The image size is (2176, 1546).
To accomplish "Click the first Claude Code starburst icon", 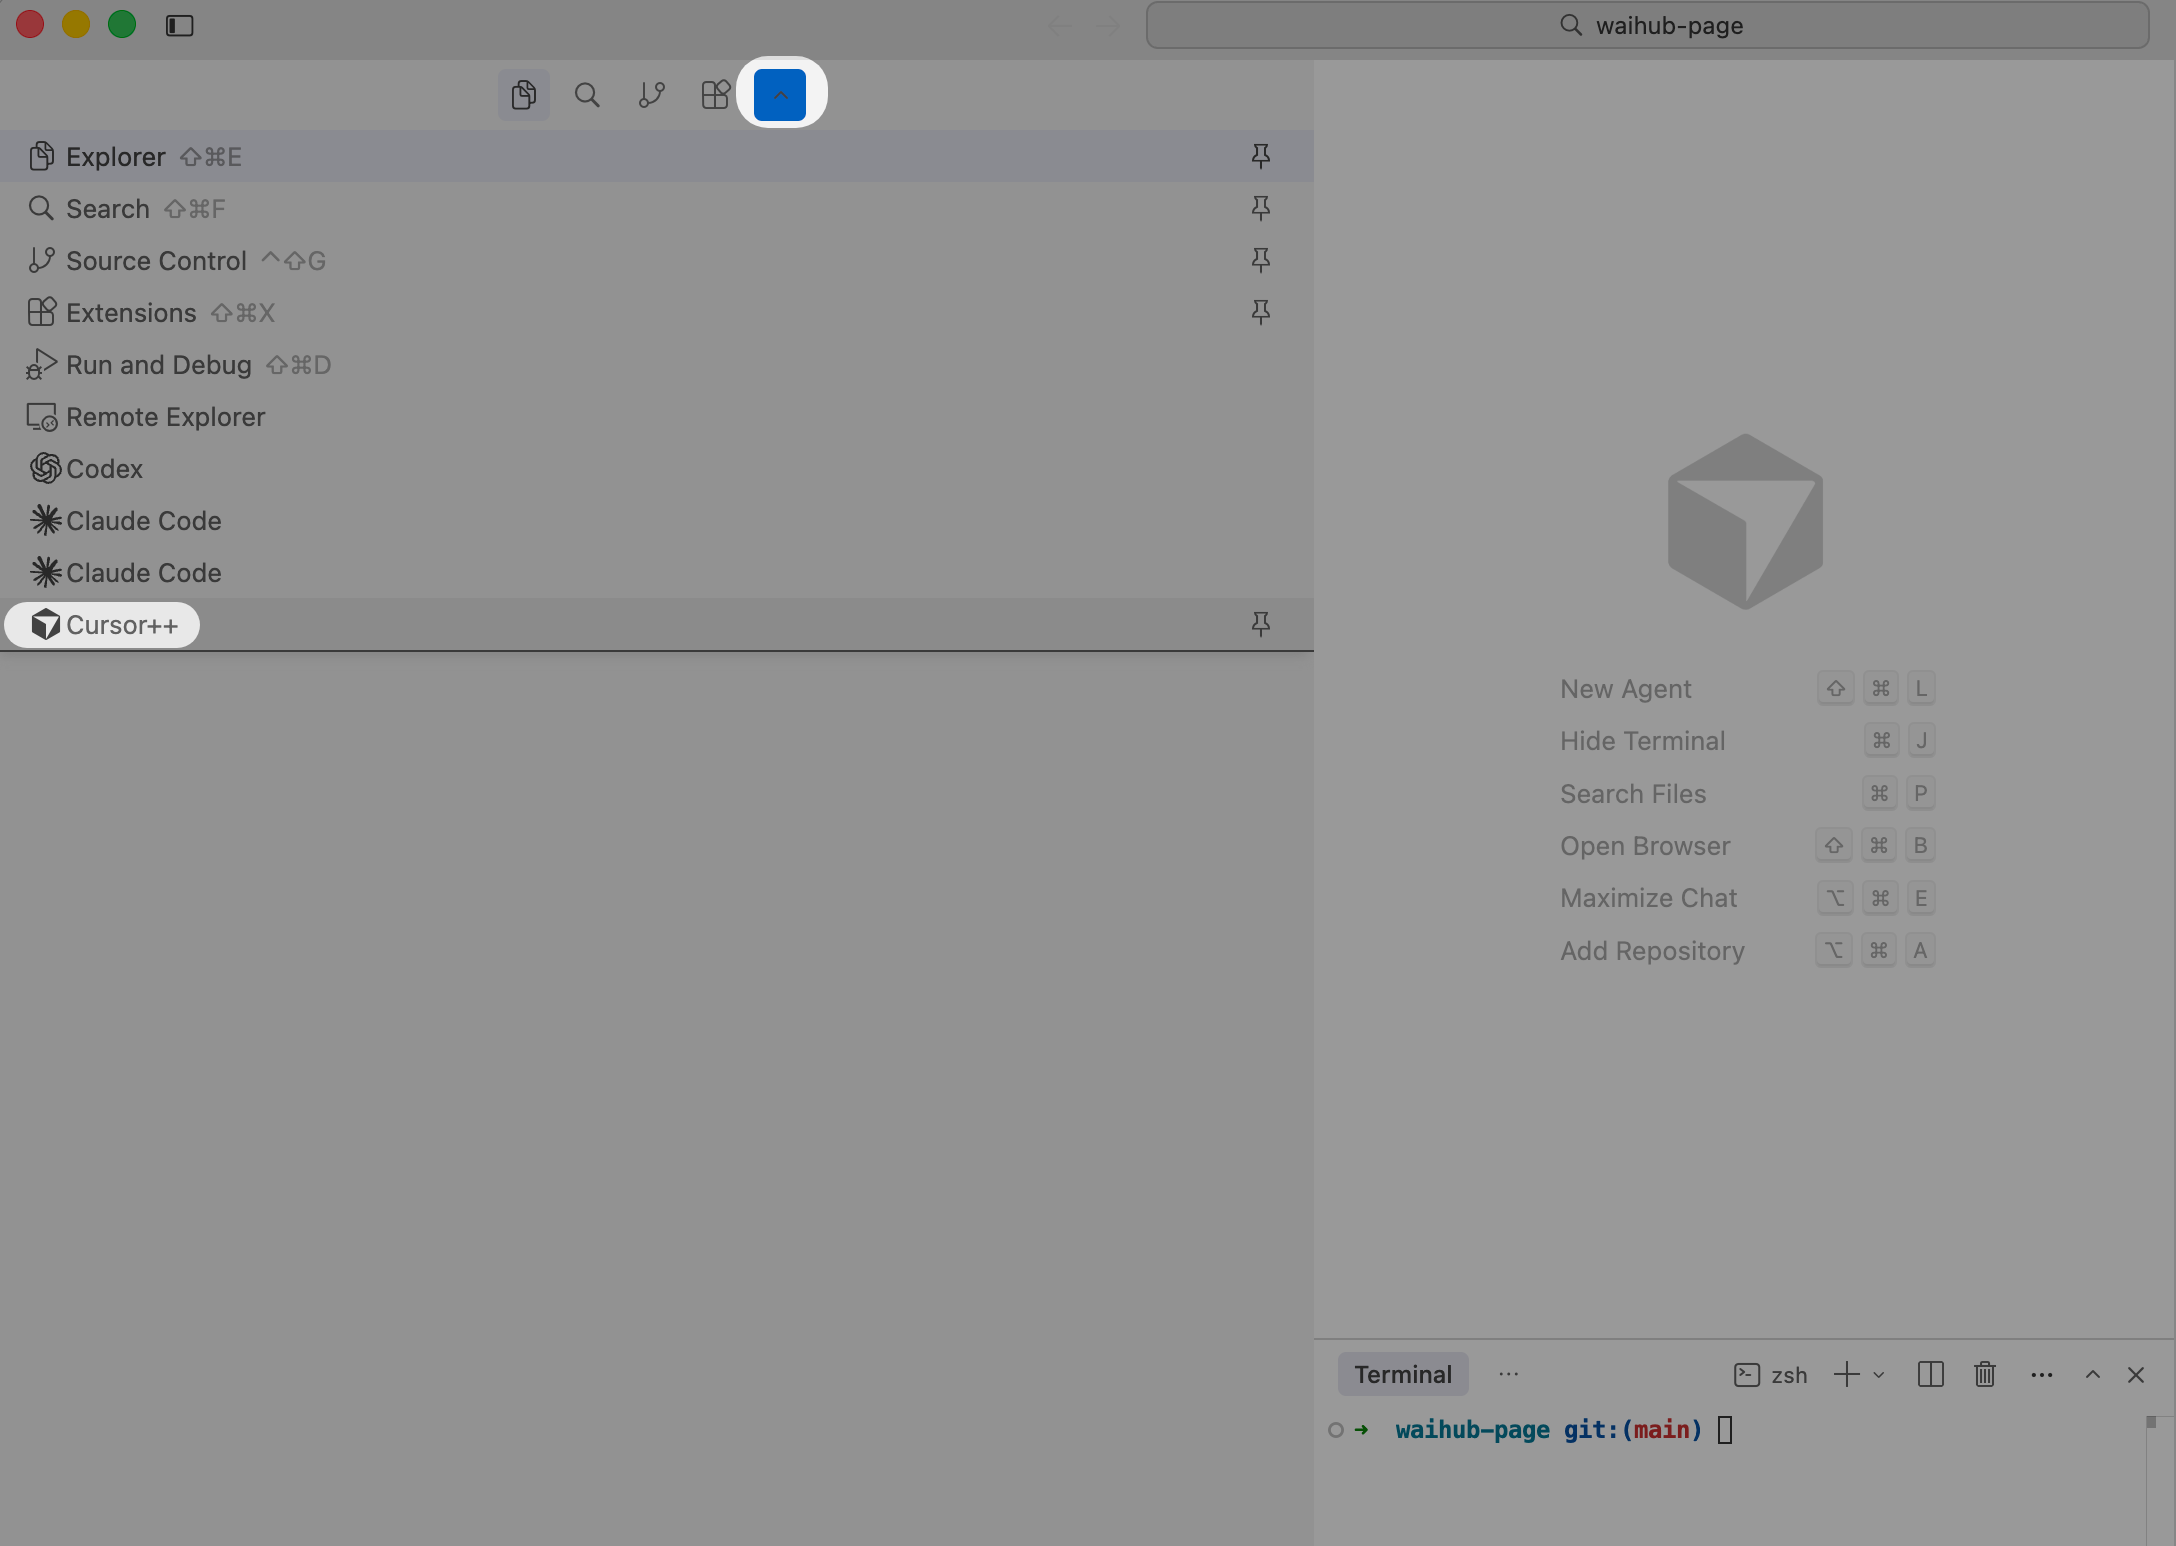I will [45, 520].
